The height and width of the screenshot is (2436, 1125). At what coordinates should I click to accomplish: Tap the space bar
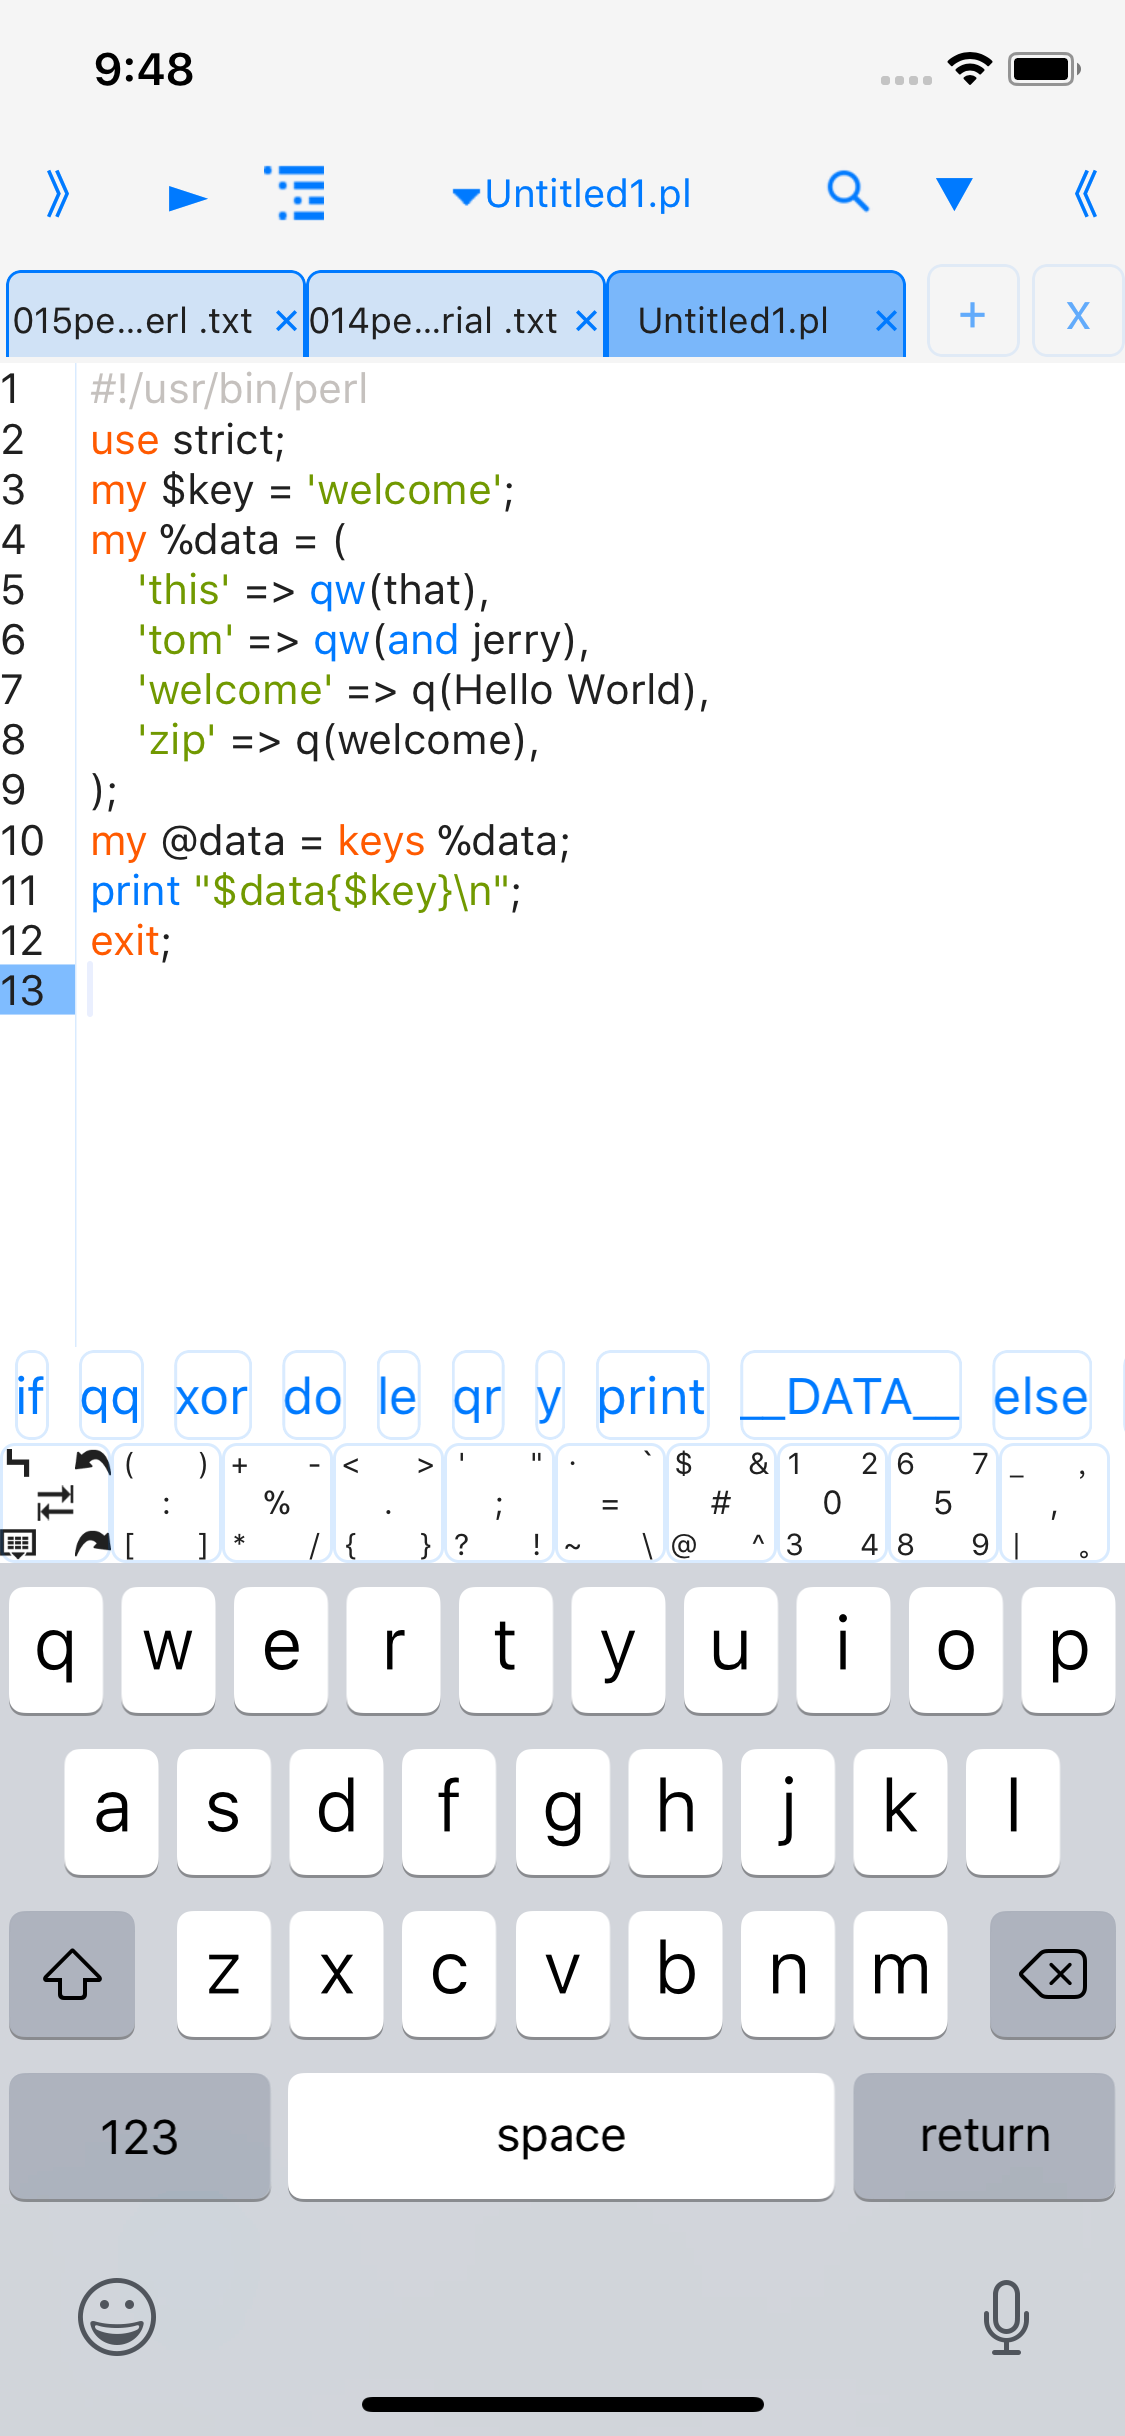tap(561, 2136)
